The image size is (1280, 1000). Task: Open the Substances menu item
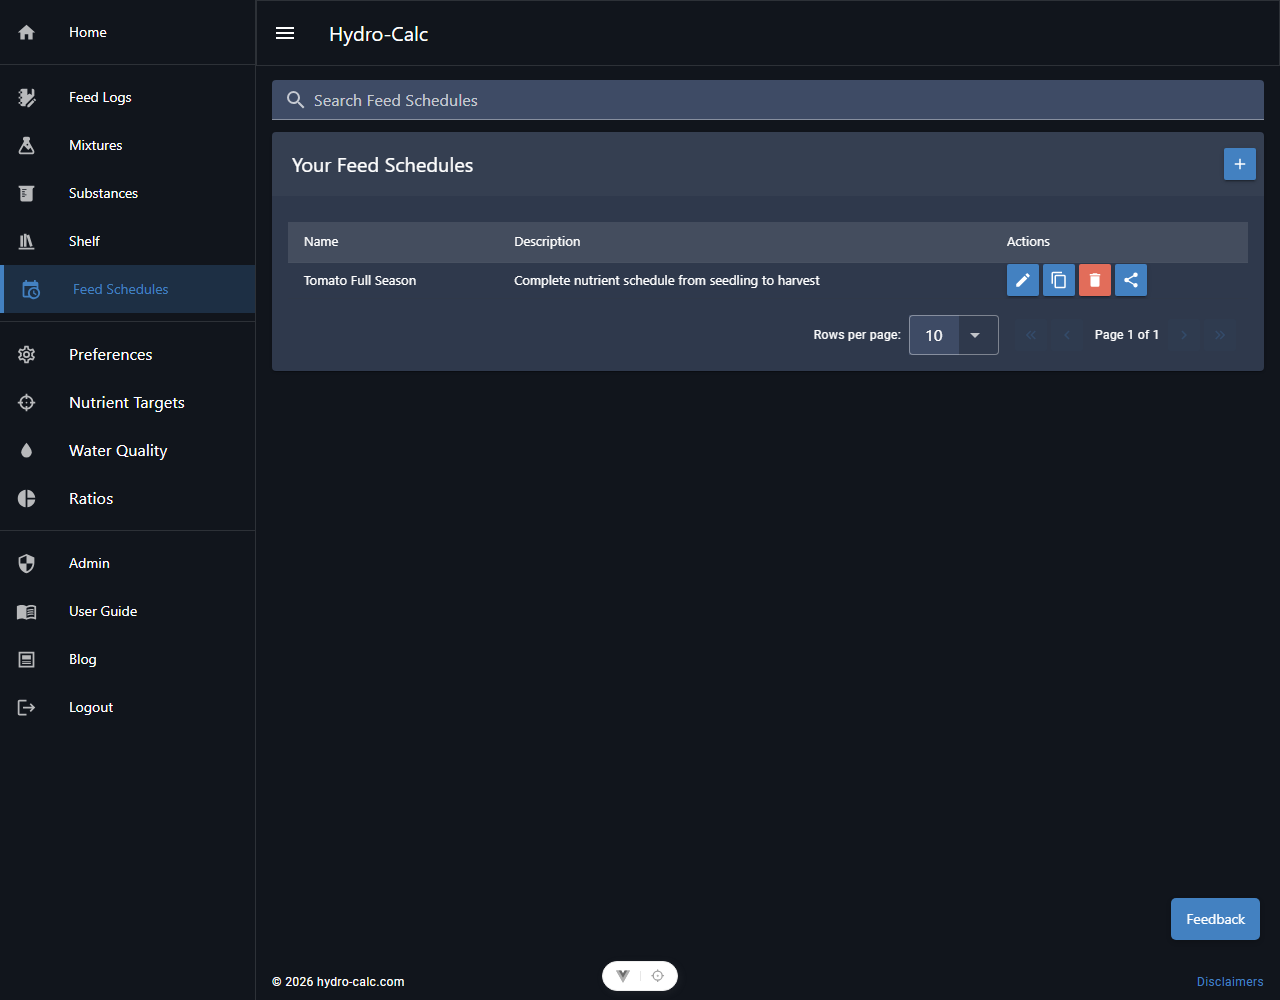click(x=128, y=193)
